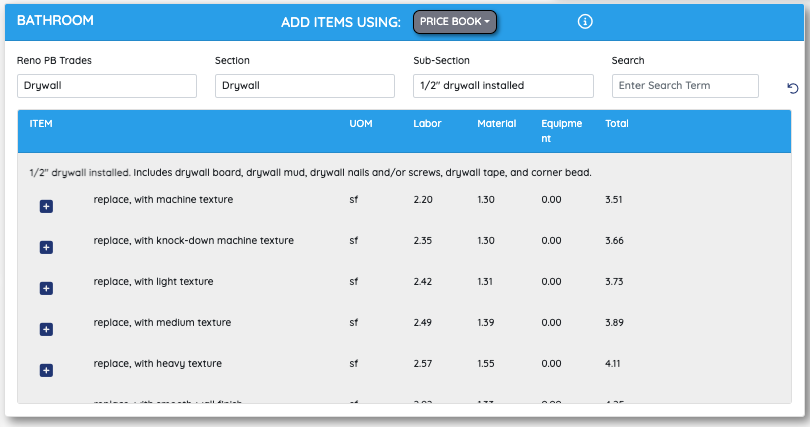Click the Total column header

pos(617,124)
